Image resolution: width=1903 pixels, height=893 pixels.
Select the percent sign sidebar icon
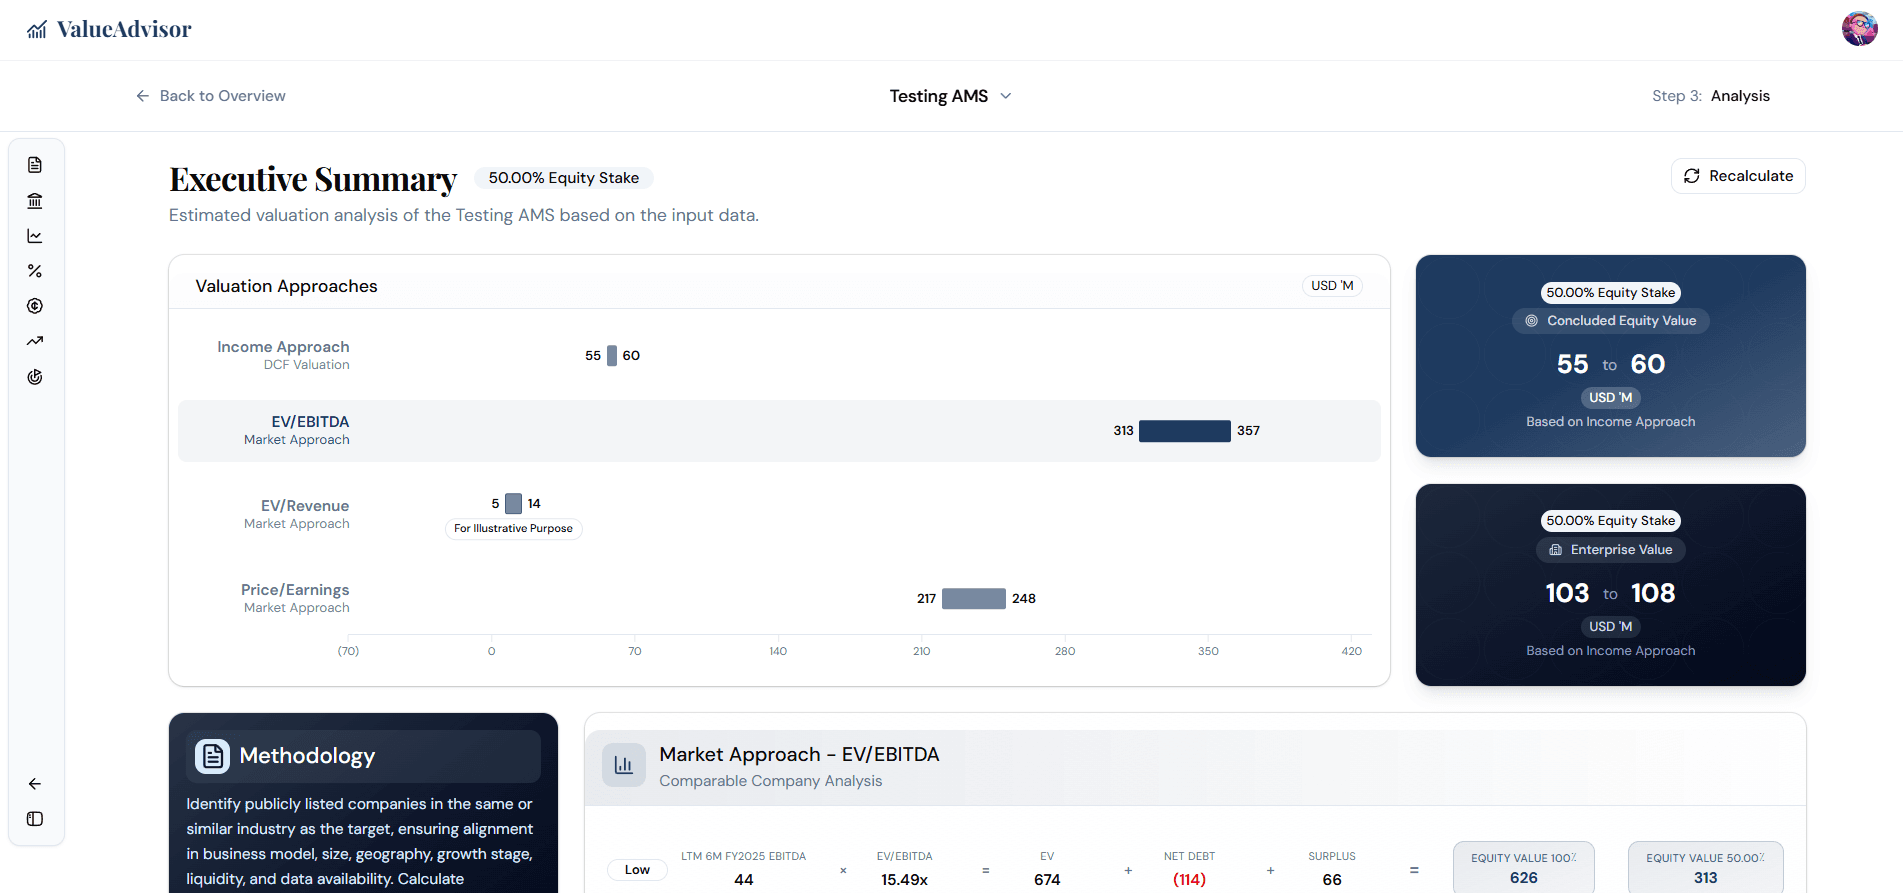pyautogui.click(x=35, y=271)
